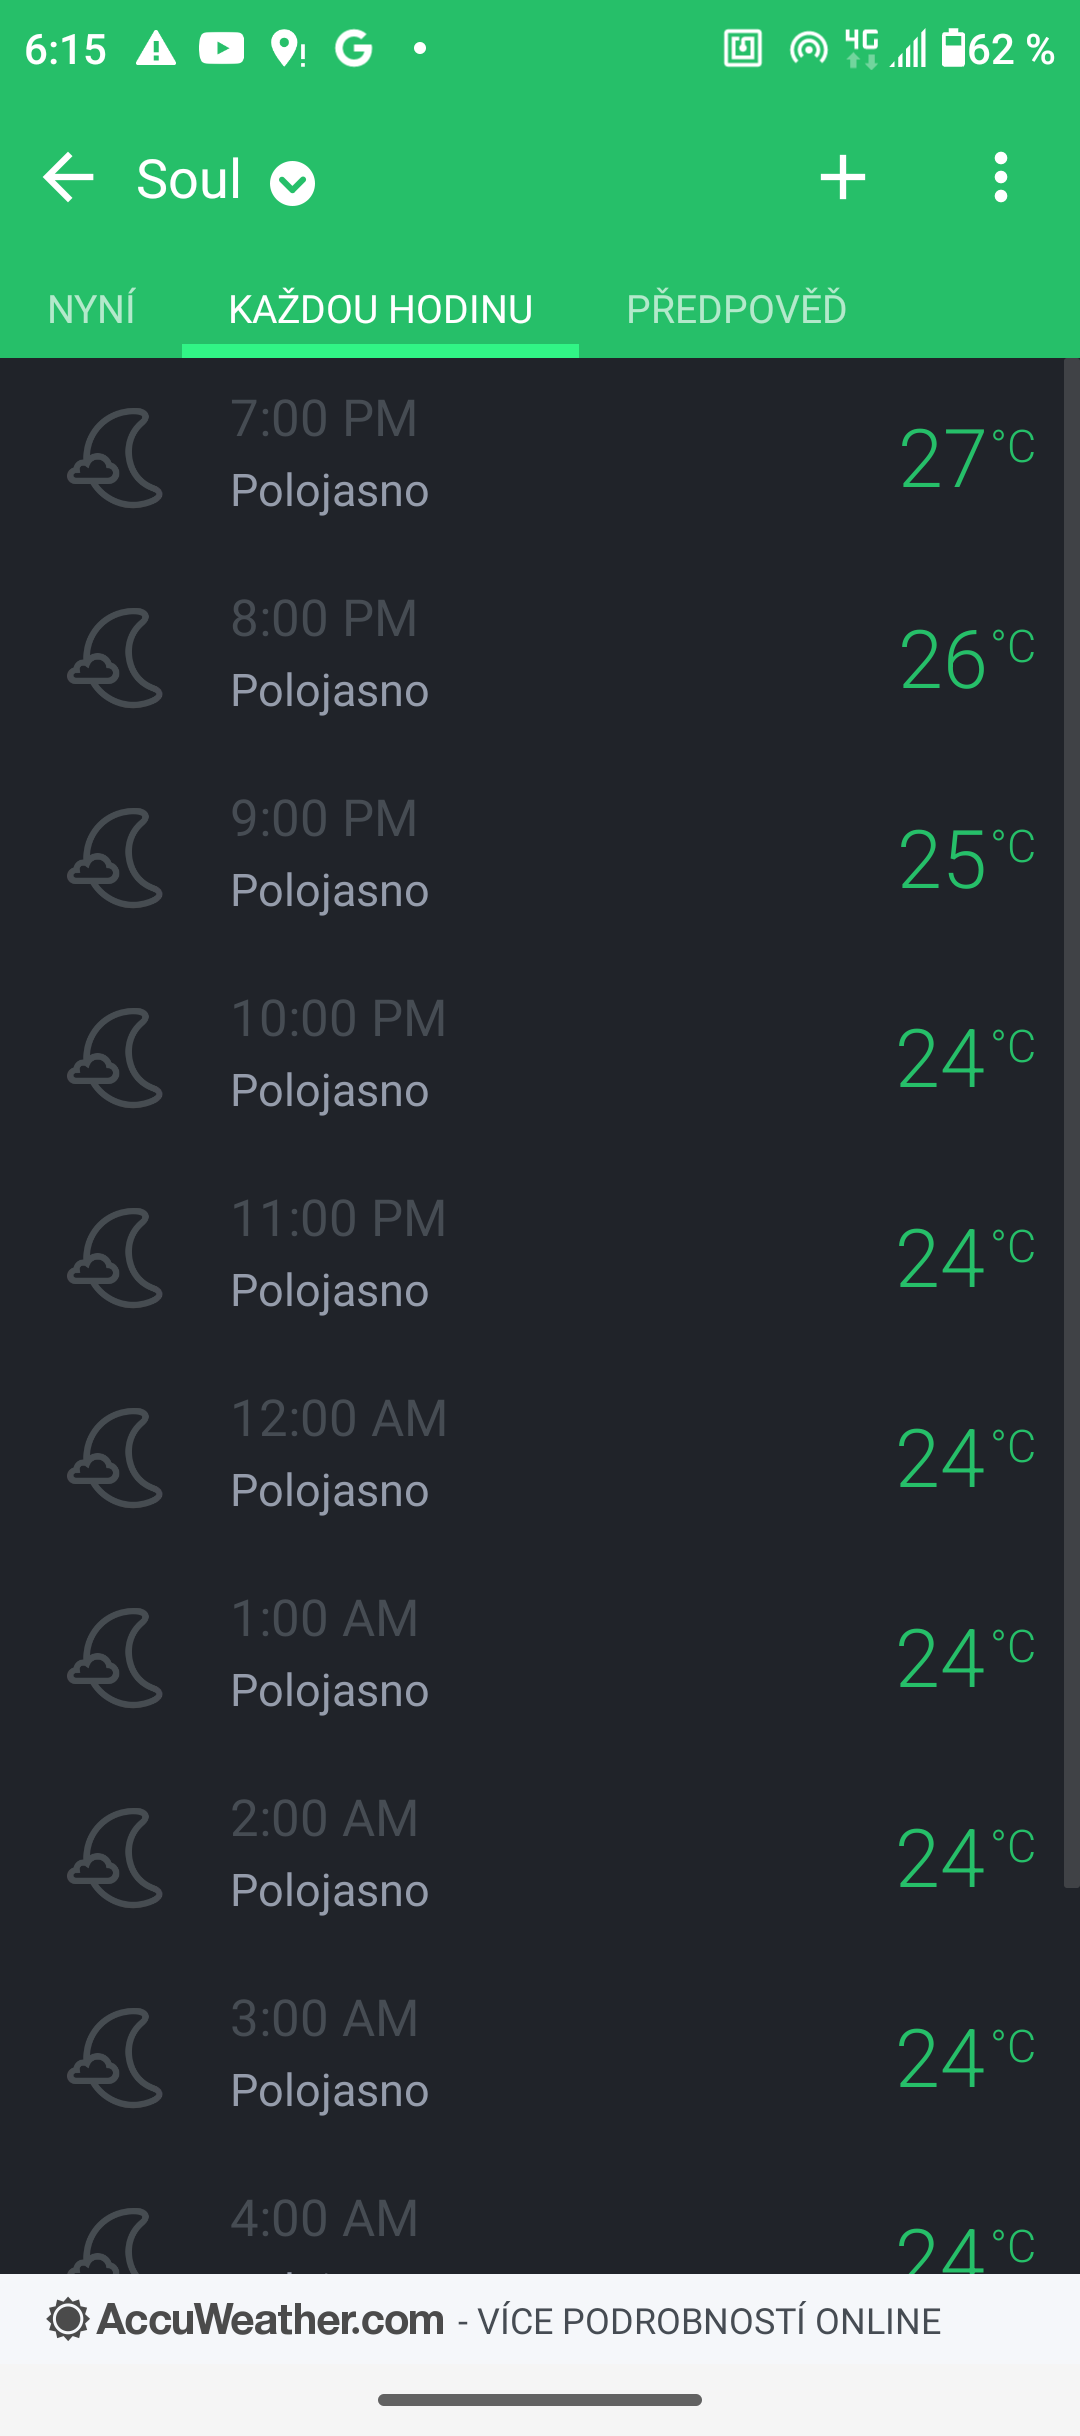Select the 11:00 PM forecast row
The height and width of the screenshot is (2436, 1080).
(532, 1258)
